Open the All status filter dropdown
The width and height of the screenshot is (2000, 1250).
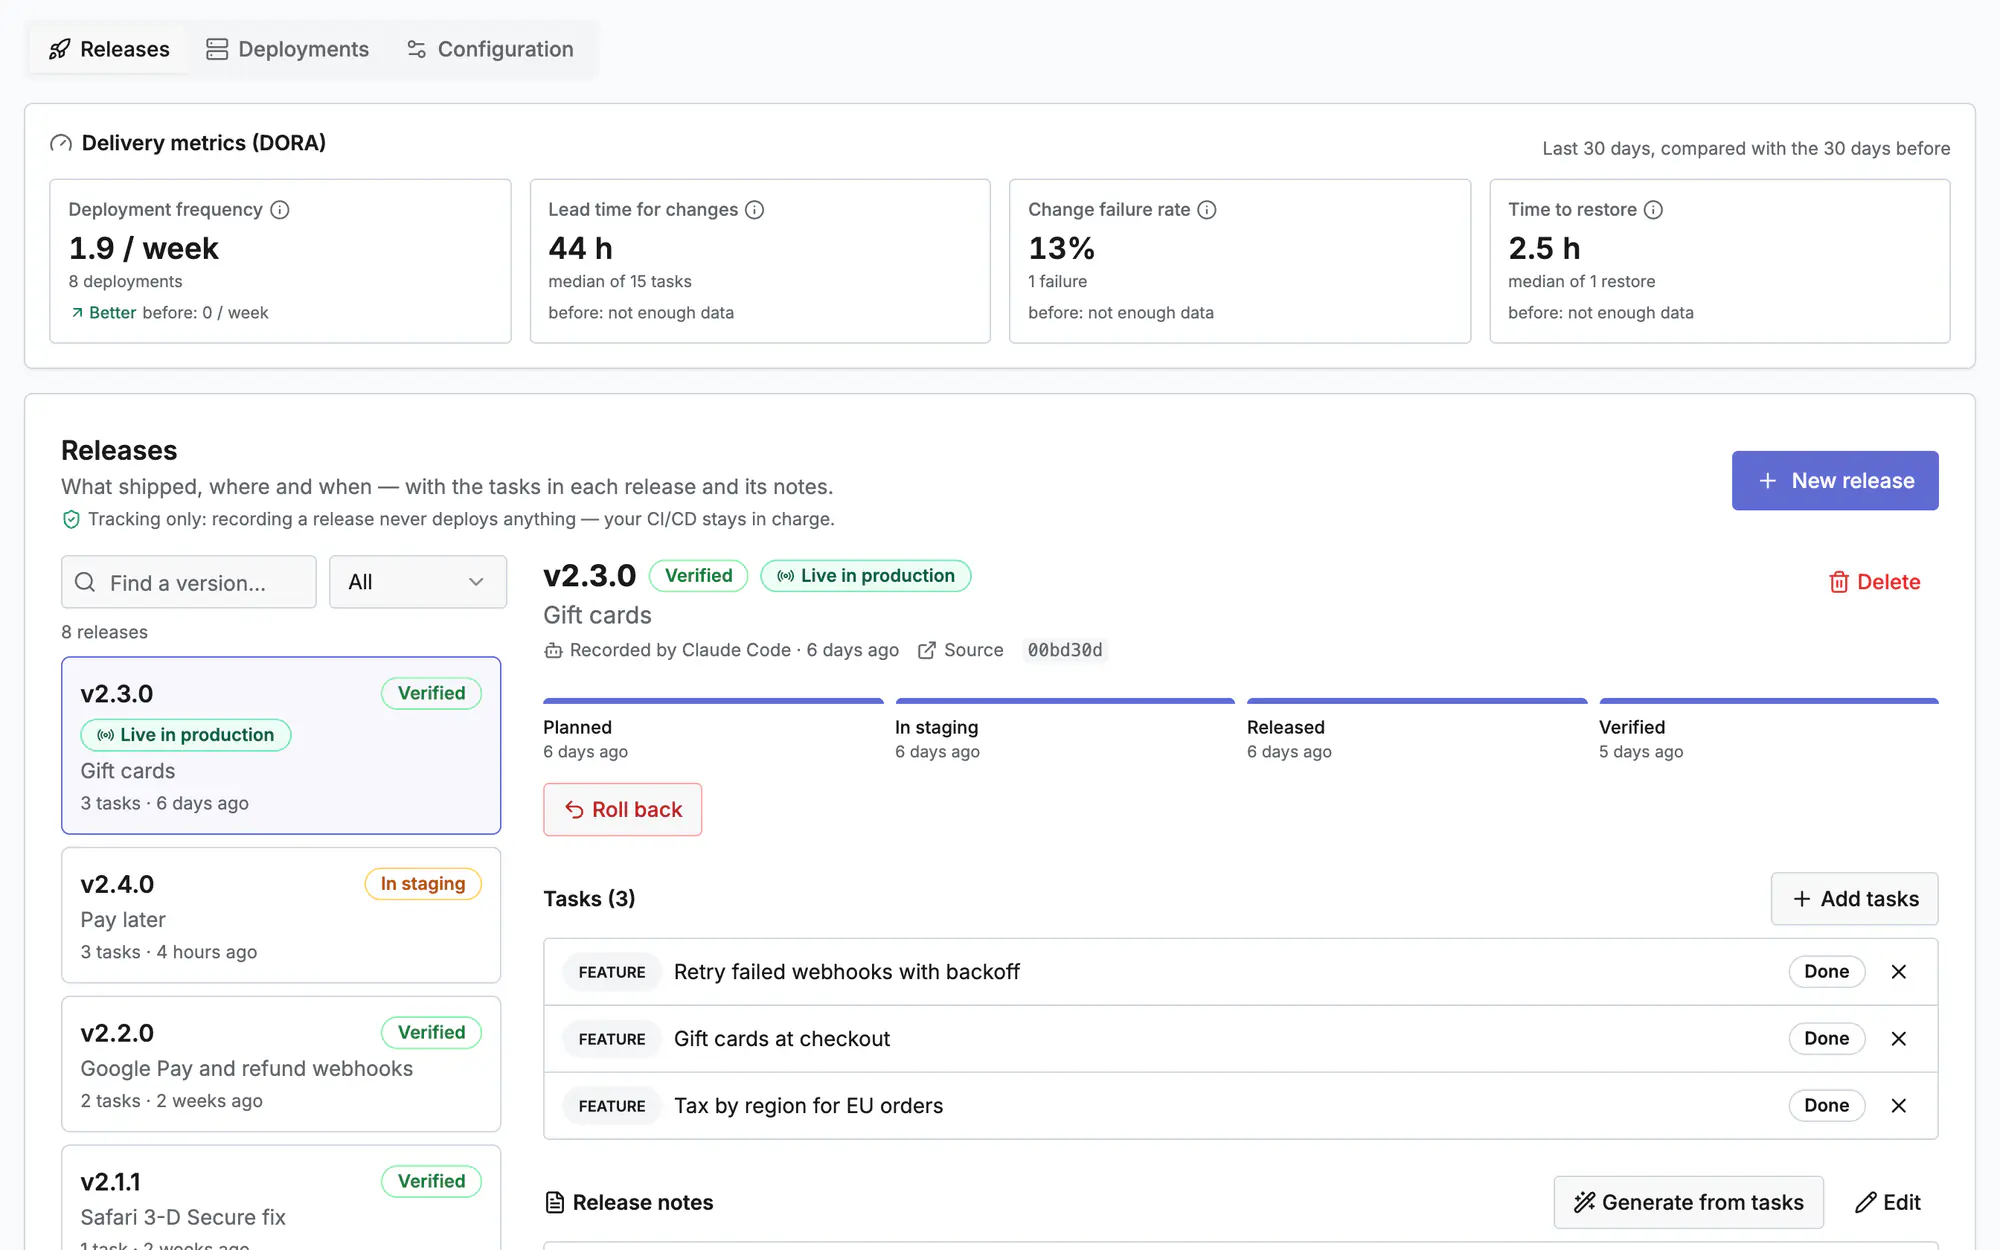click(x=418, y=582)
